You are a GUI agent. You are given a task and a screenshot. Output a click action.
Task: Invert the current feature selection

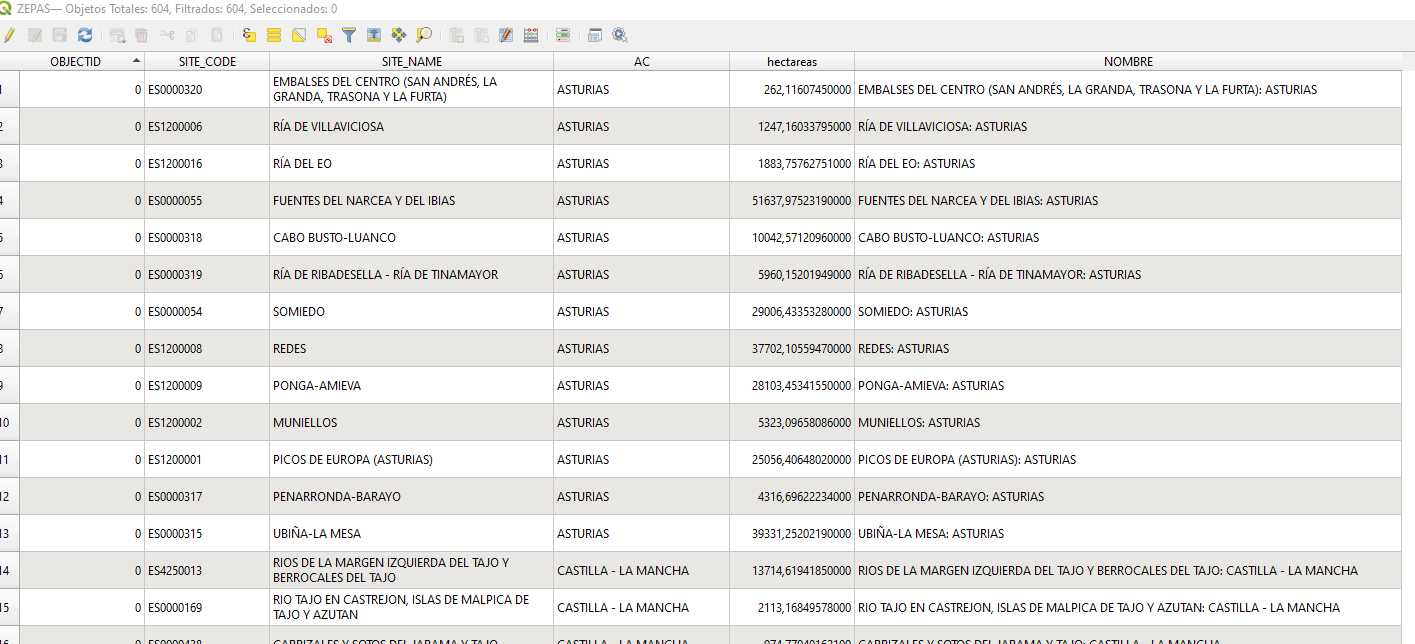click(x=299, y=35)
